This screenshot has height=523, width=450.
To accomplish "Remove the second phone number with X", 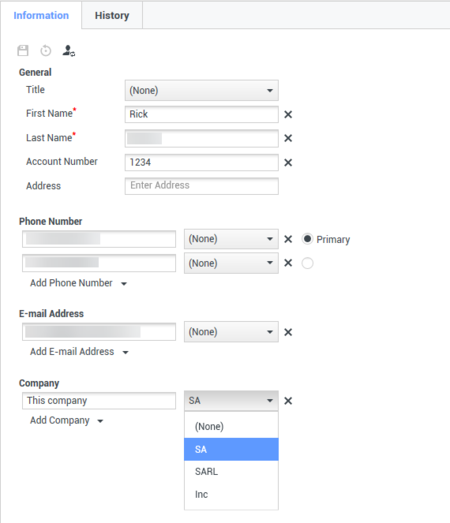I will pyautogui.click(x=288, y=263).
